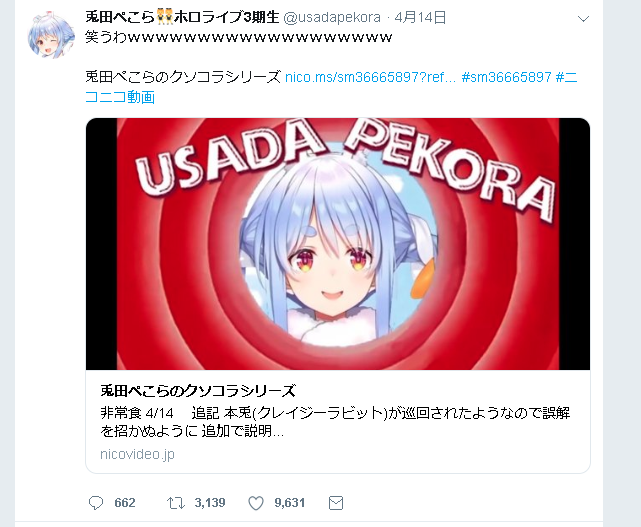Follow the #sm36665897 hashtag

tap(507, 77)
